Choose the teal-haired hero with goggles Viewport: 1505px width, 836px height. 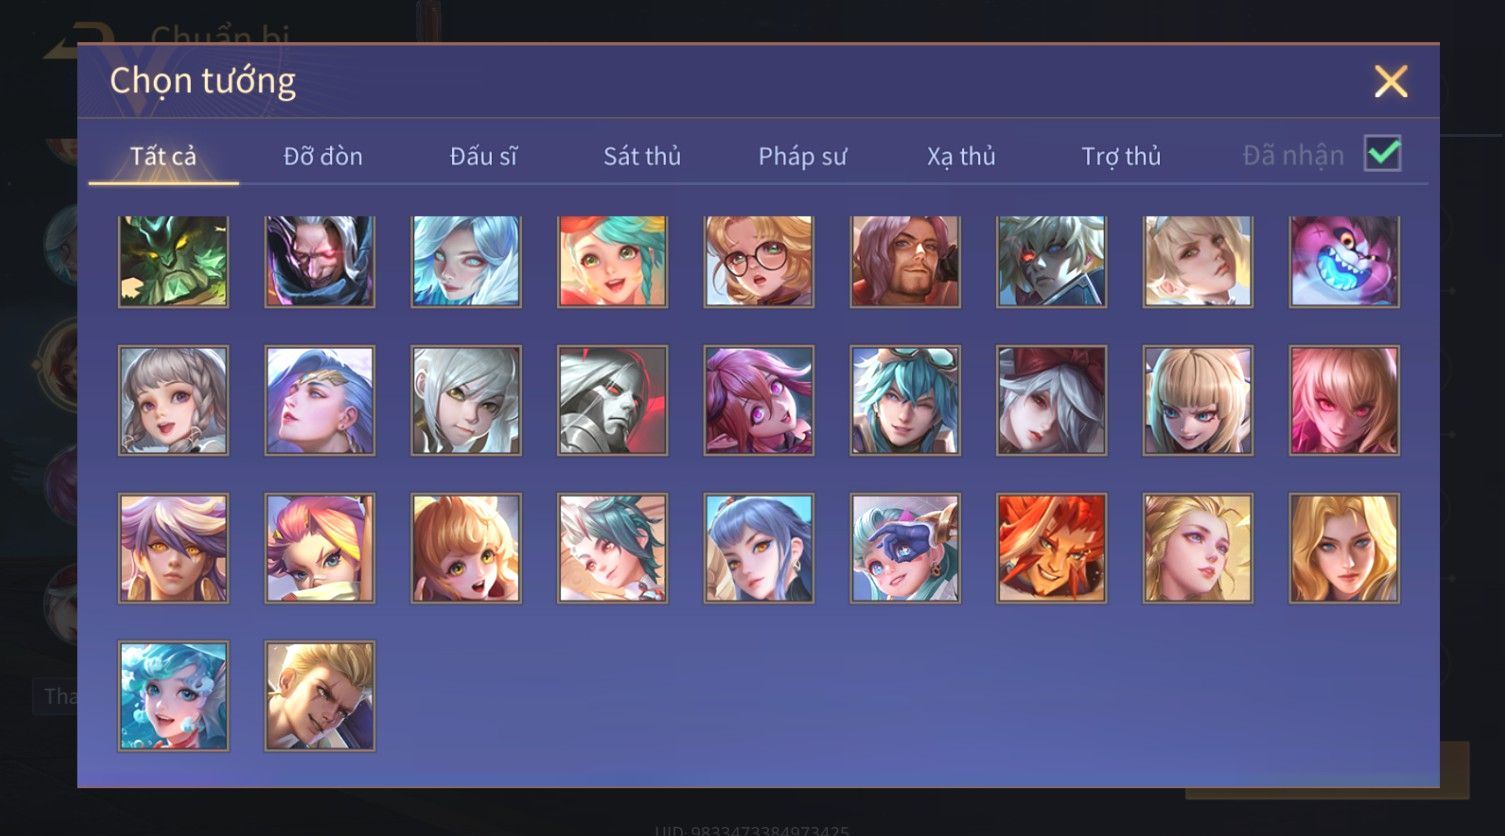coord(905,401)
